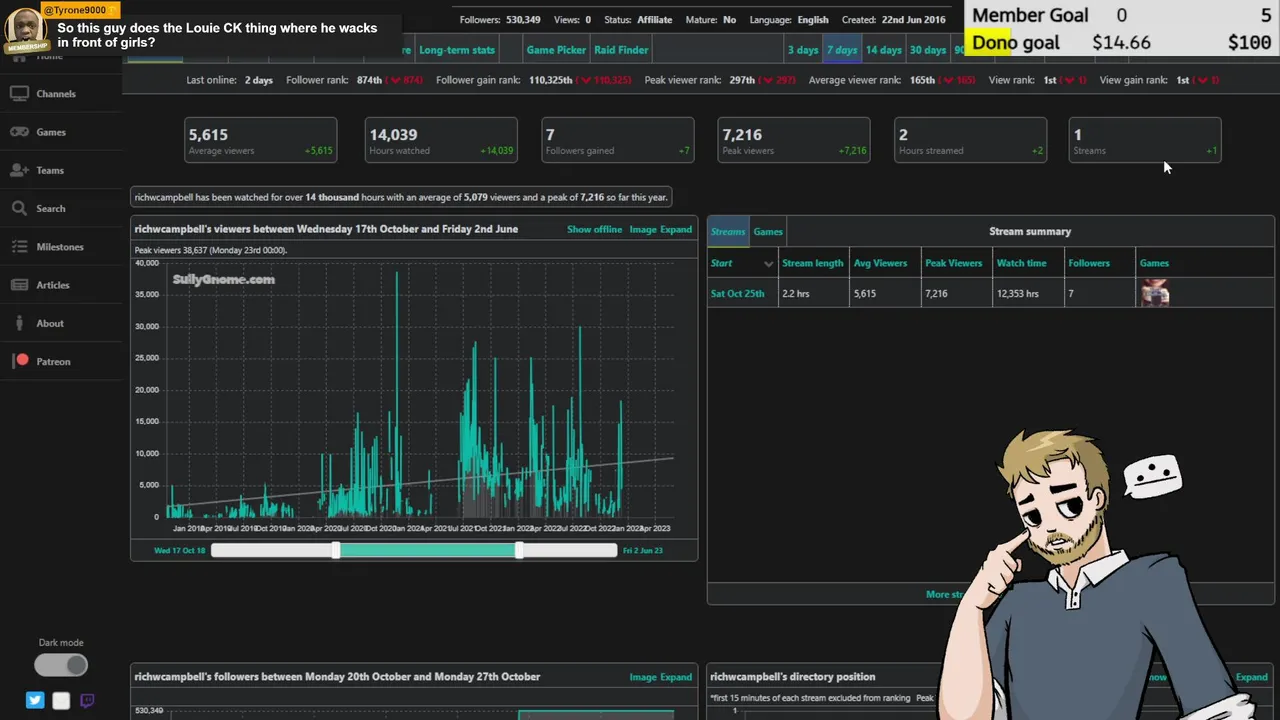Grab the left handle of date range slider
This screenshot has height=720, width=1280.
tap(336, 550)
